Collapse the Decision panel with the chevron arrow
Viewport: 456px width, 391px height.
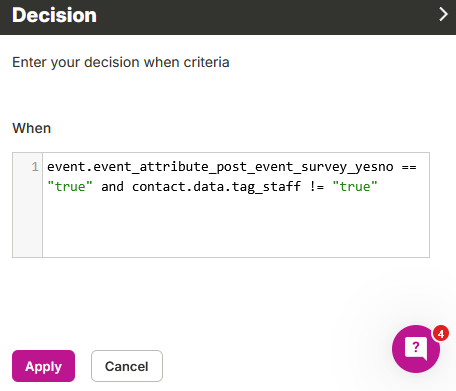click(x=443, y=14)
